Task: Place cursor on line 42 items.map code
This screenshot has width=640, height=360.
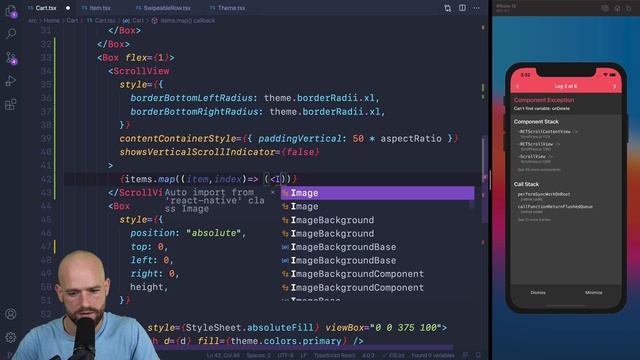Action: 208,179
